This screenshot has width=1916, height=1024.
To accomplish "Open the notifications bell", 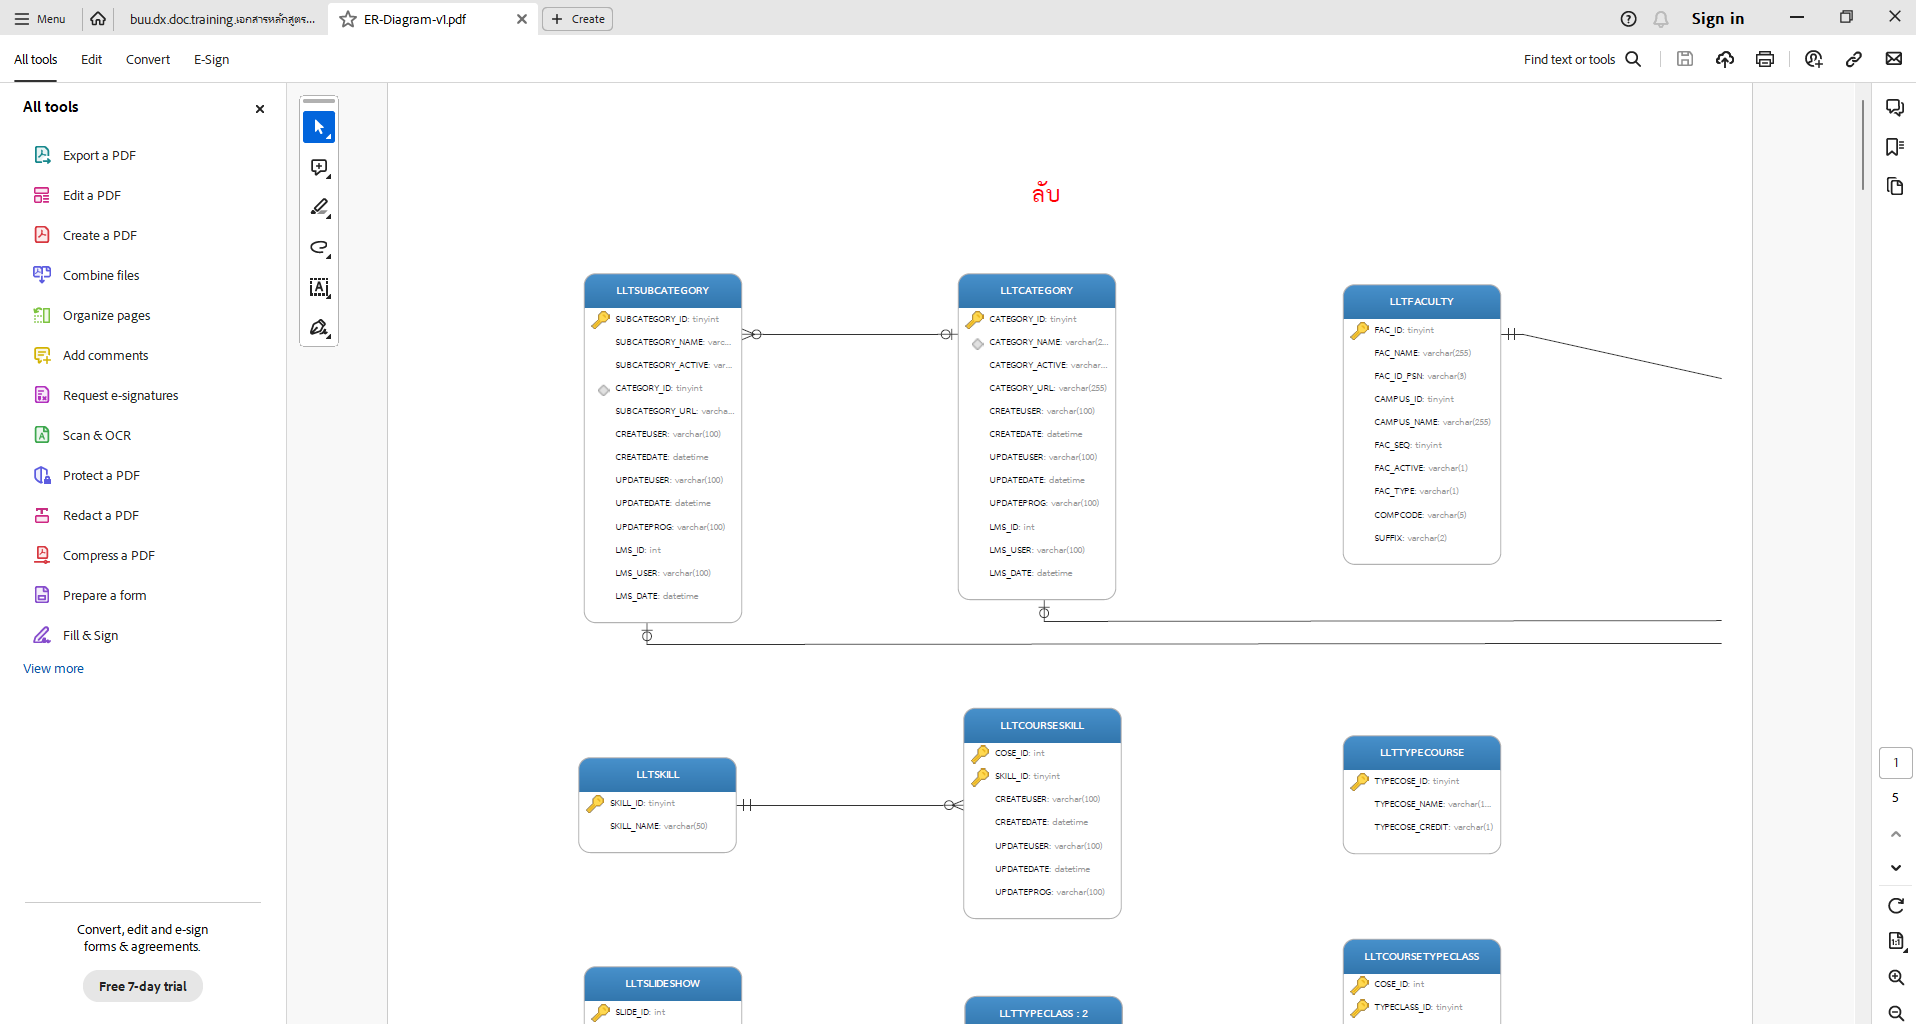I will click(x=1661, y=19).
